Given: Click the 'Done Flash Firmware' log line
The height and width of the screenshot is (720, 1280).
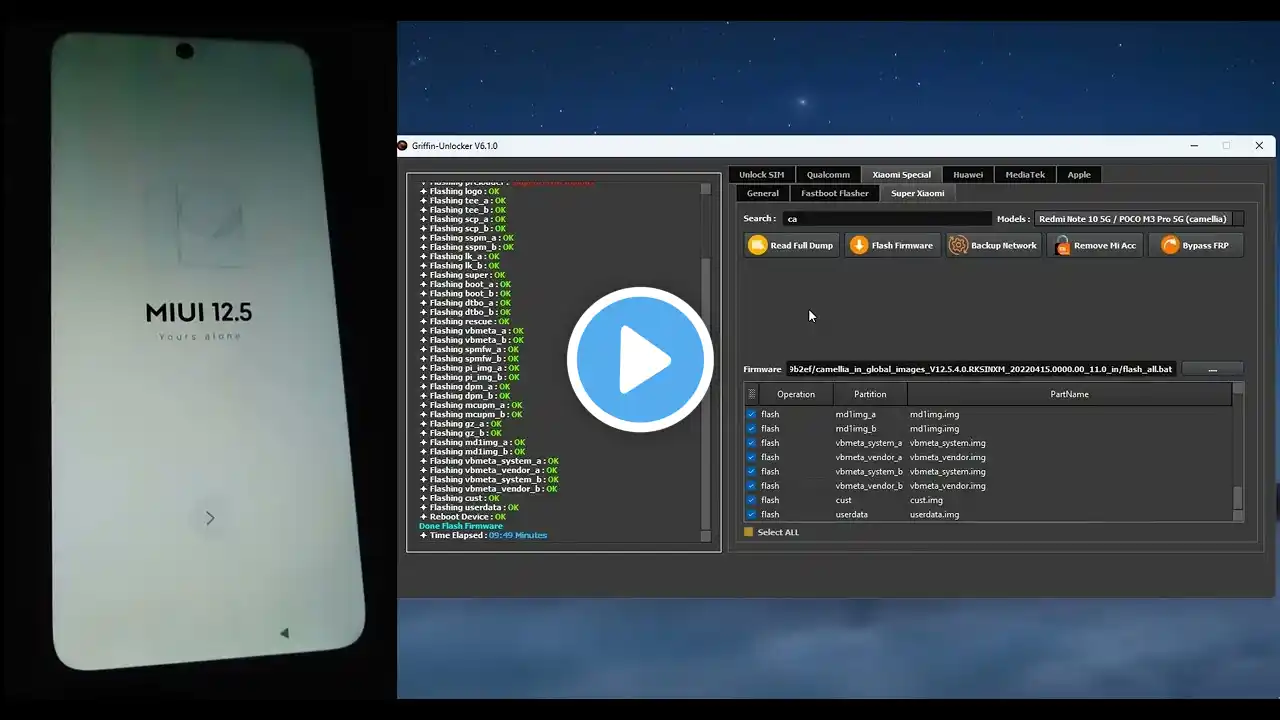Looking at the screenshot, I should [461, 526].
